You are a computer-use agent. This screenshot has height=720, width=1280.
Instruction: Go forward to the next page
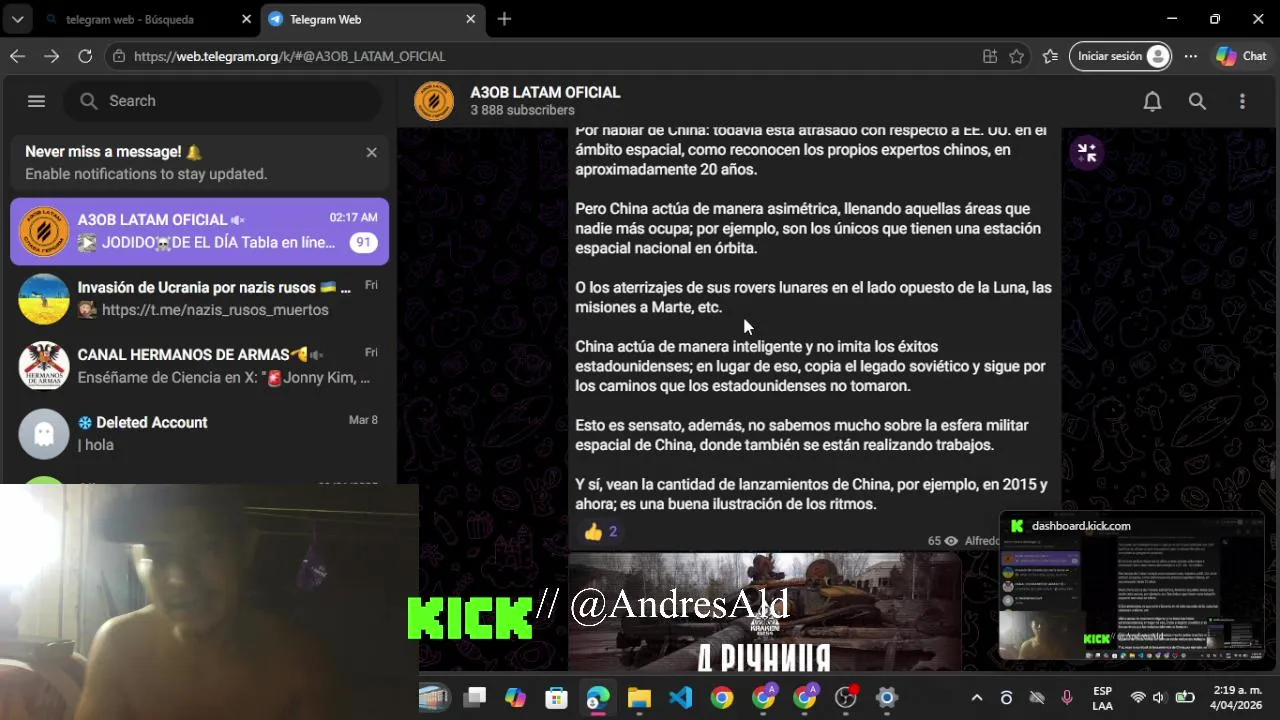pos(51,56)
